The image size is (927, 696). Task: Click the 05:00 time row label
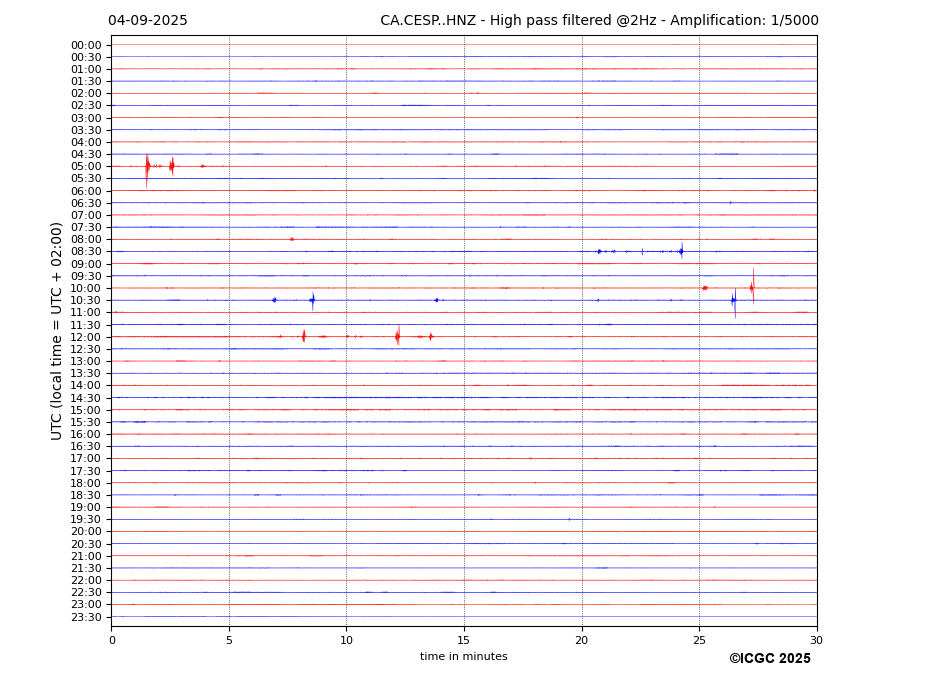click(x=86, y=167)
